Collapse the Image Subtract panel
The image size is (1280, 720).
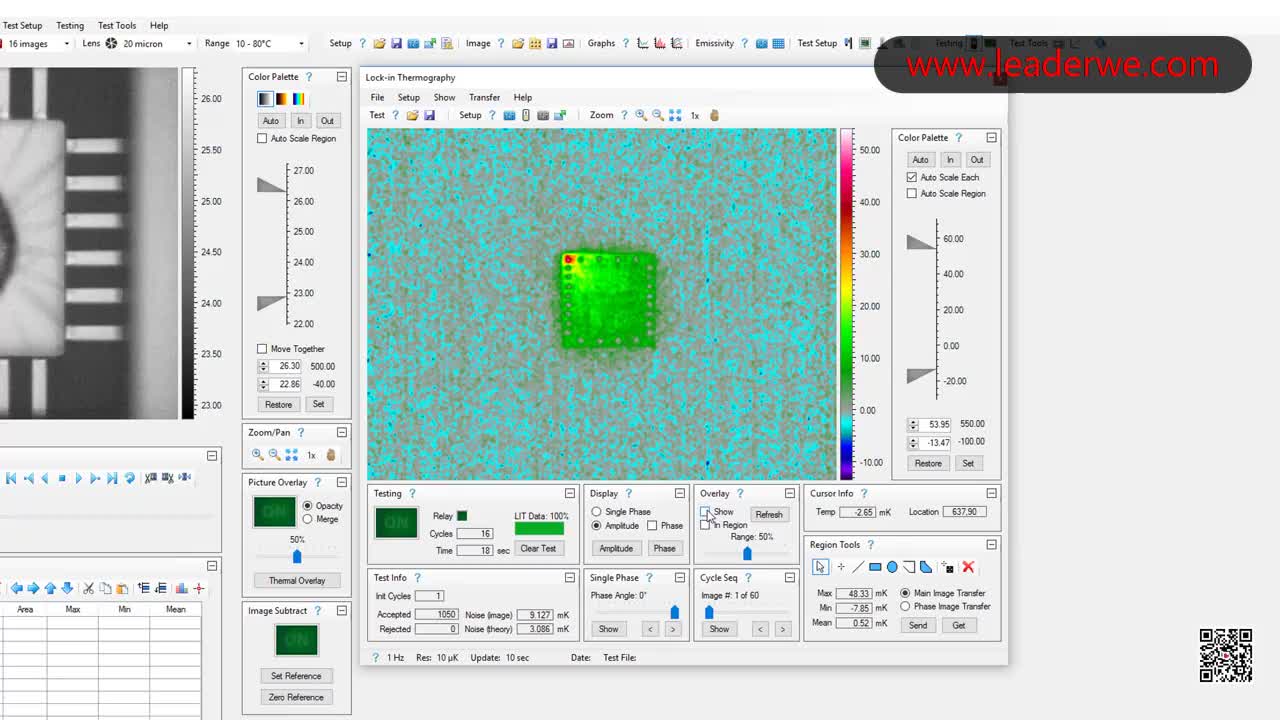[342, 611]
